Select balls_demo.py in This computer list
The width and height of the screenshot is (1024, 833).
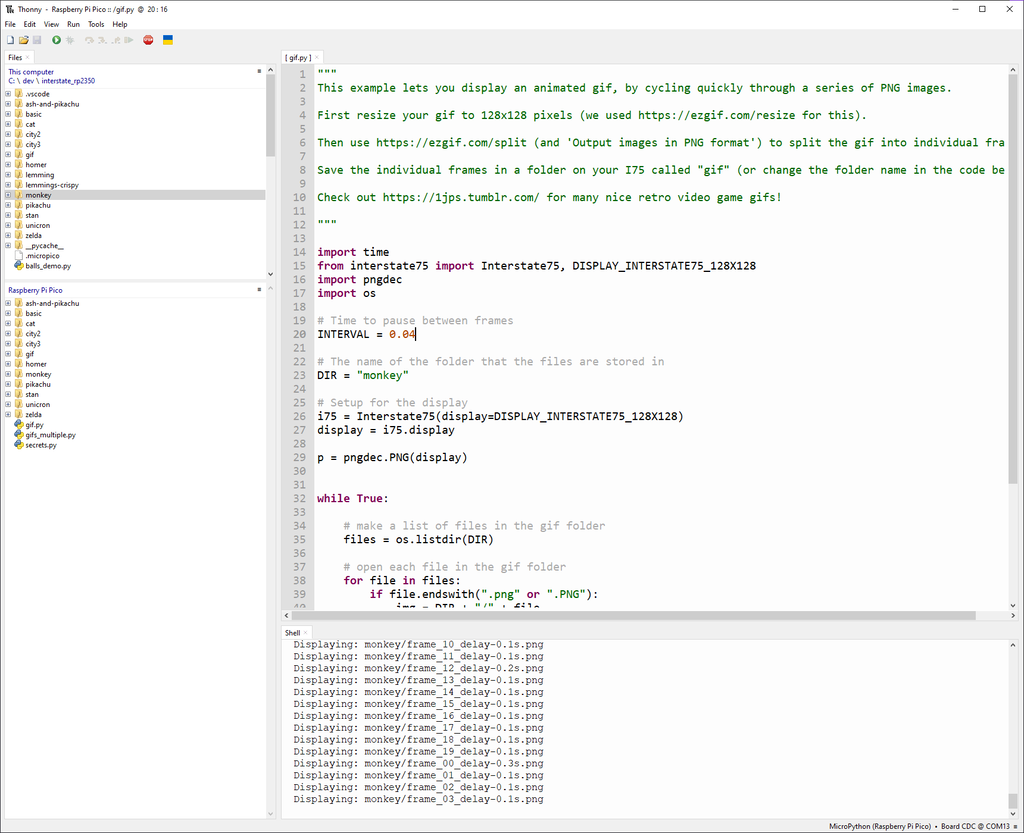point(48,266)
